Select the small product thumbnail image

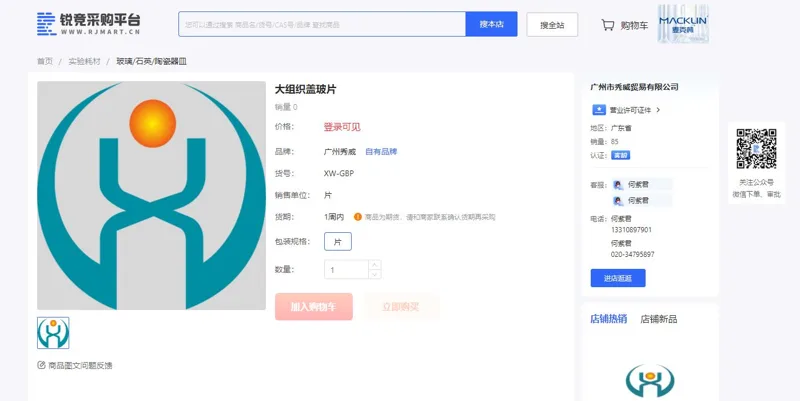tap(53, 333)
